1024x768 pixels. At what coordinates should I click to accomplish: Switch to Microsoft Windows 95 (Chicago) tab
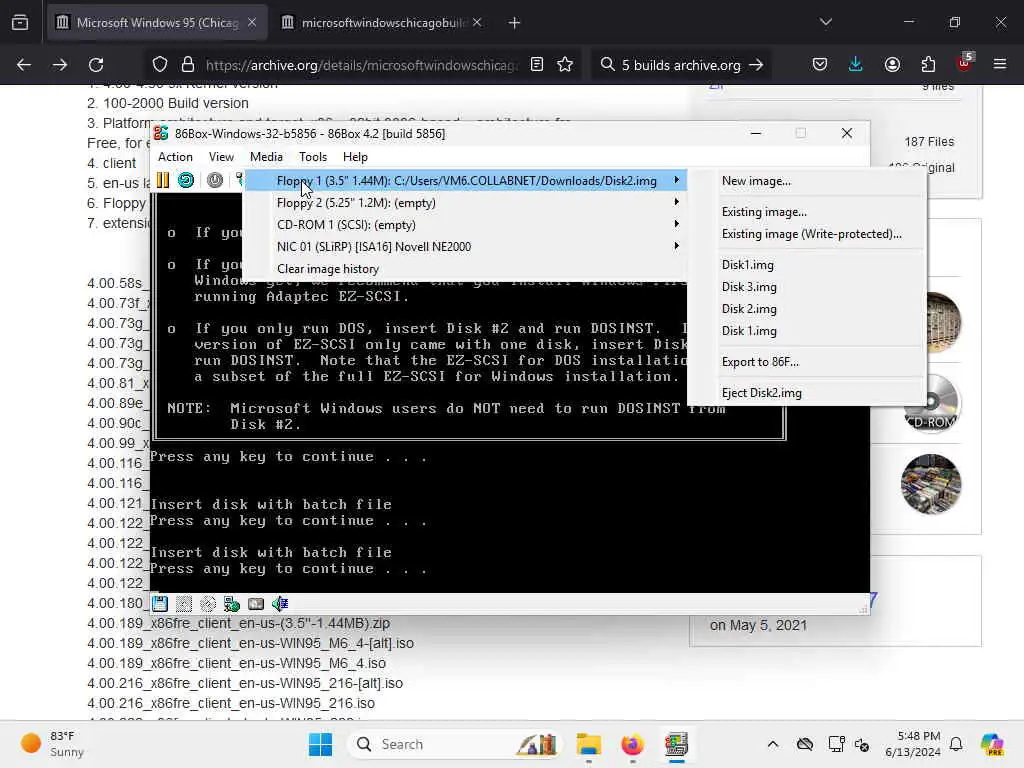(x=157, y=22)
